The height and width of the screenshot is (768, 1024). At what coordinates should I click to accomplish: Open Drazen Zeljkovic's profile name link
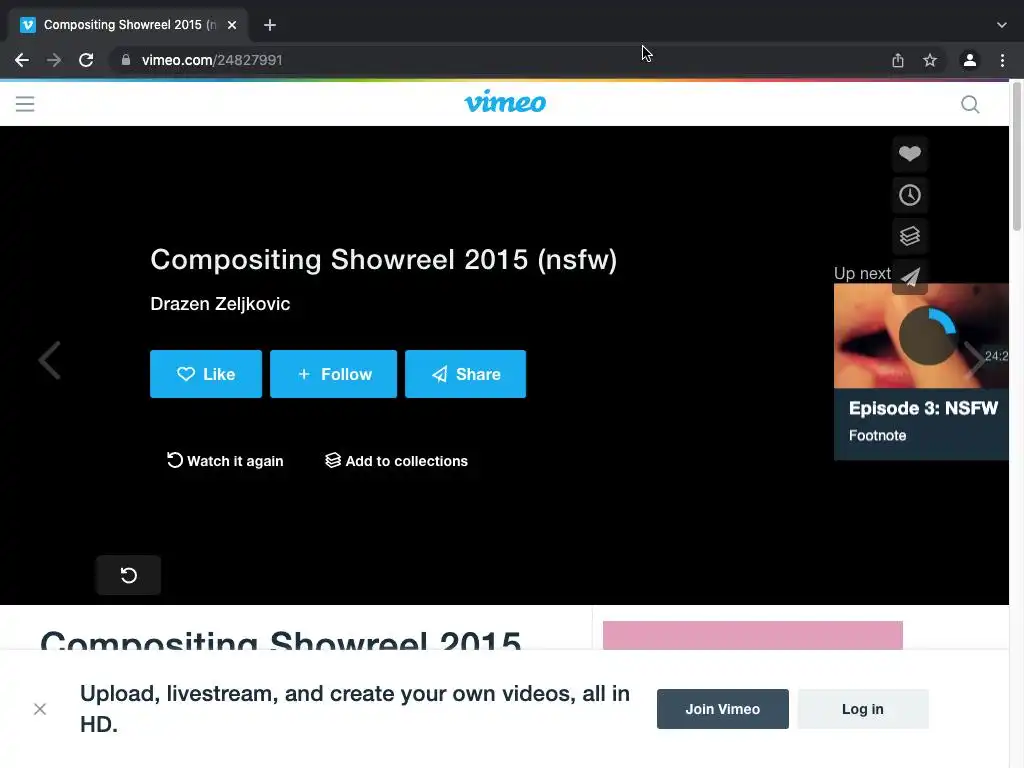click(220, 304)
